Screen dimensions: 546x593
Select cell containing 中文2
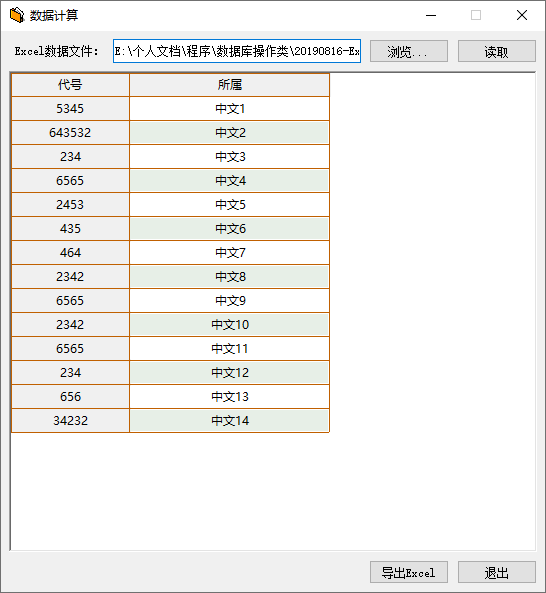coord(230,133)
